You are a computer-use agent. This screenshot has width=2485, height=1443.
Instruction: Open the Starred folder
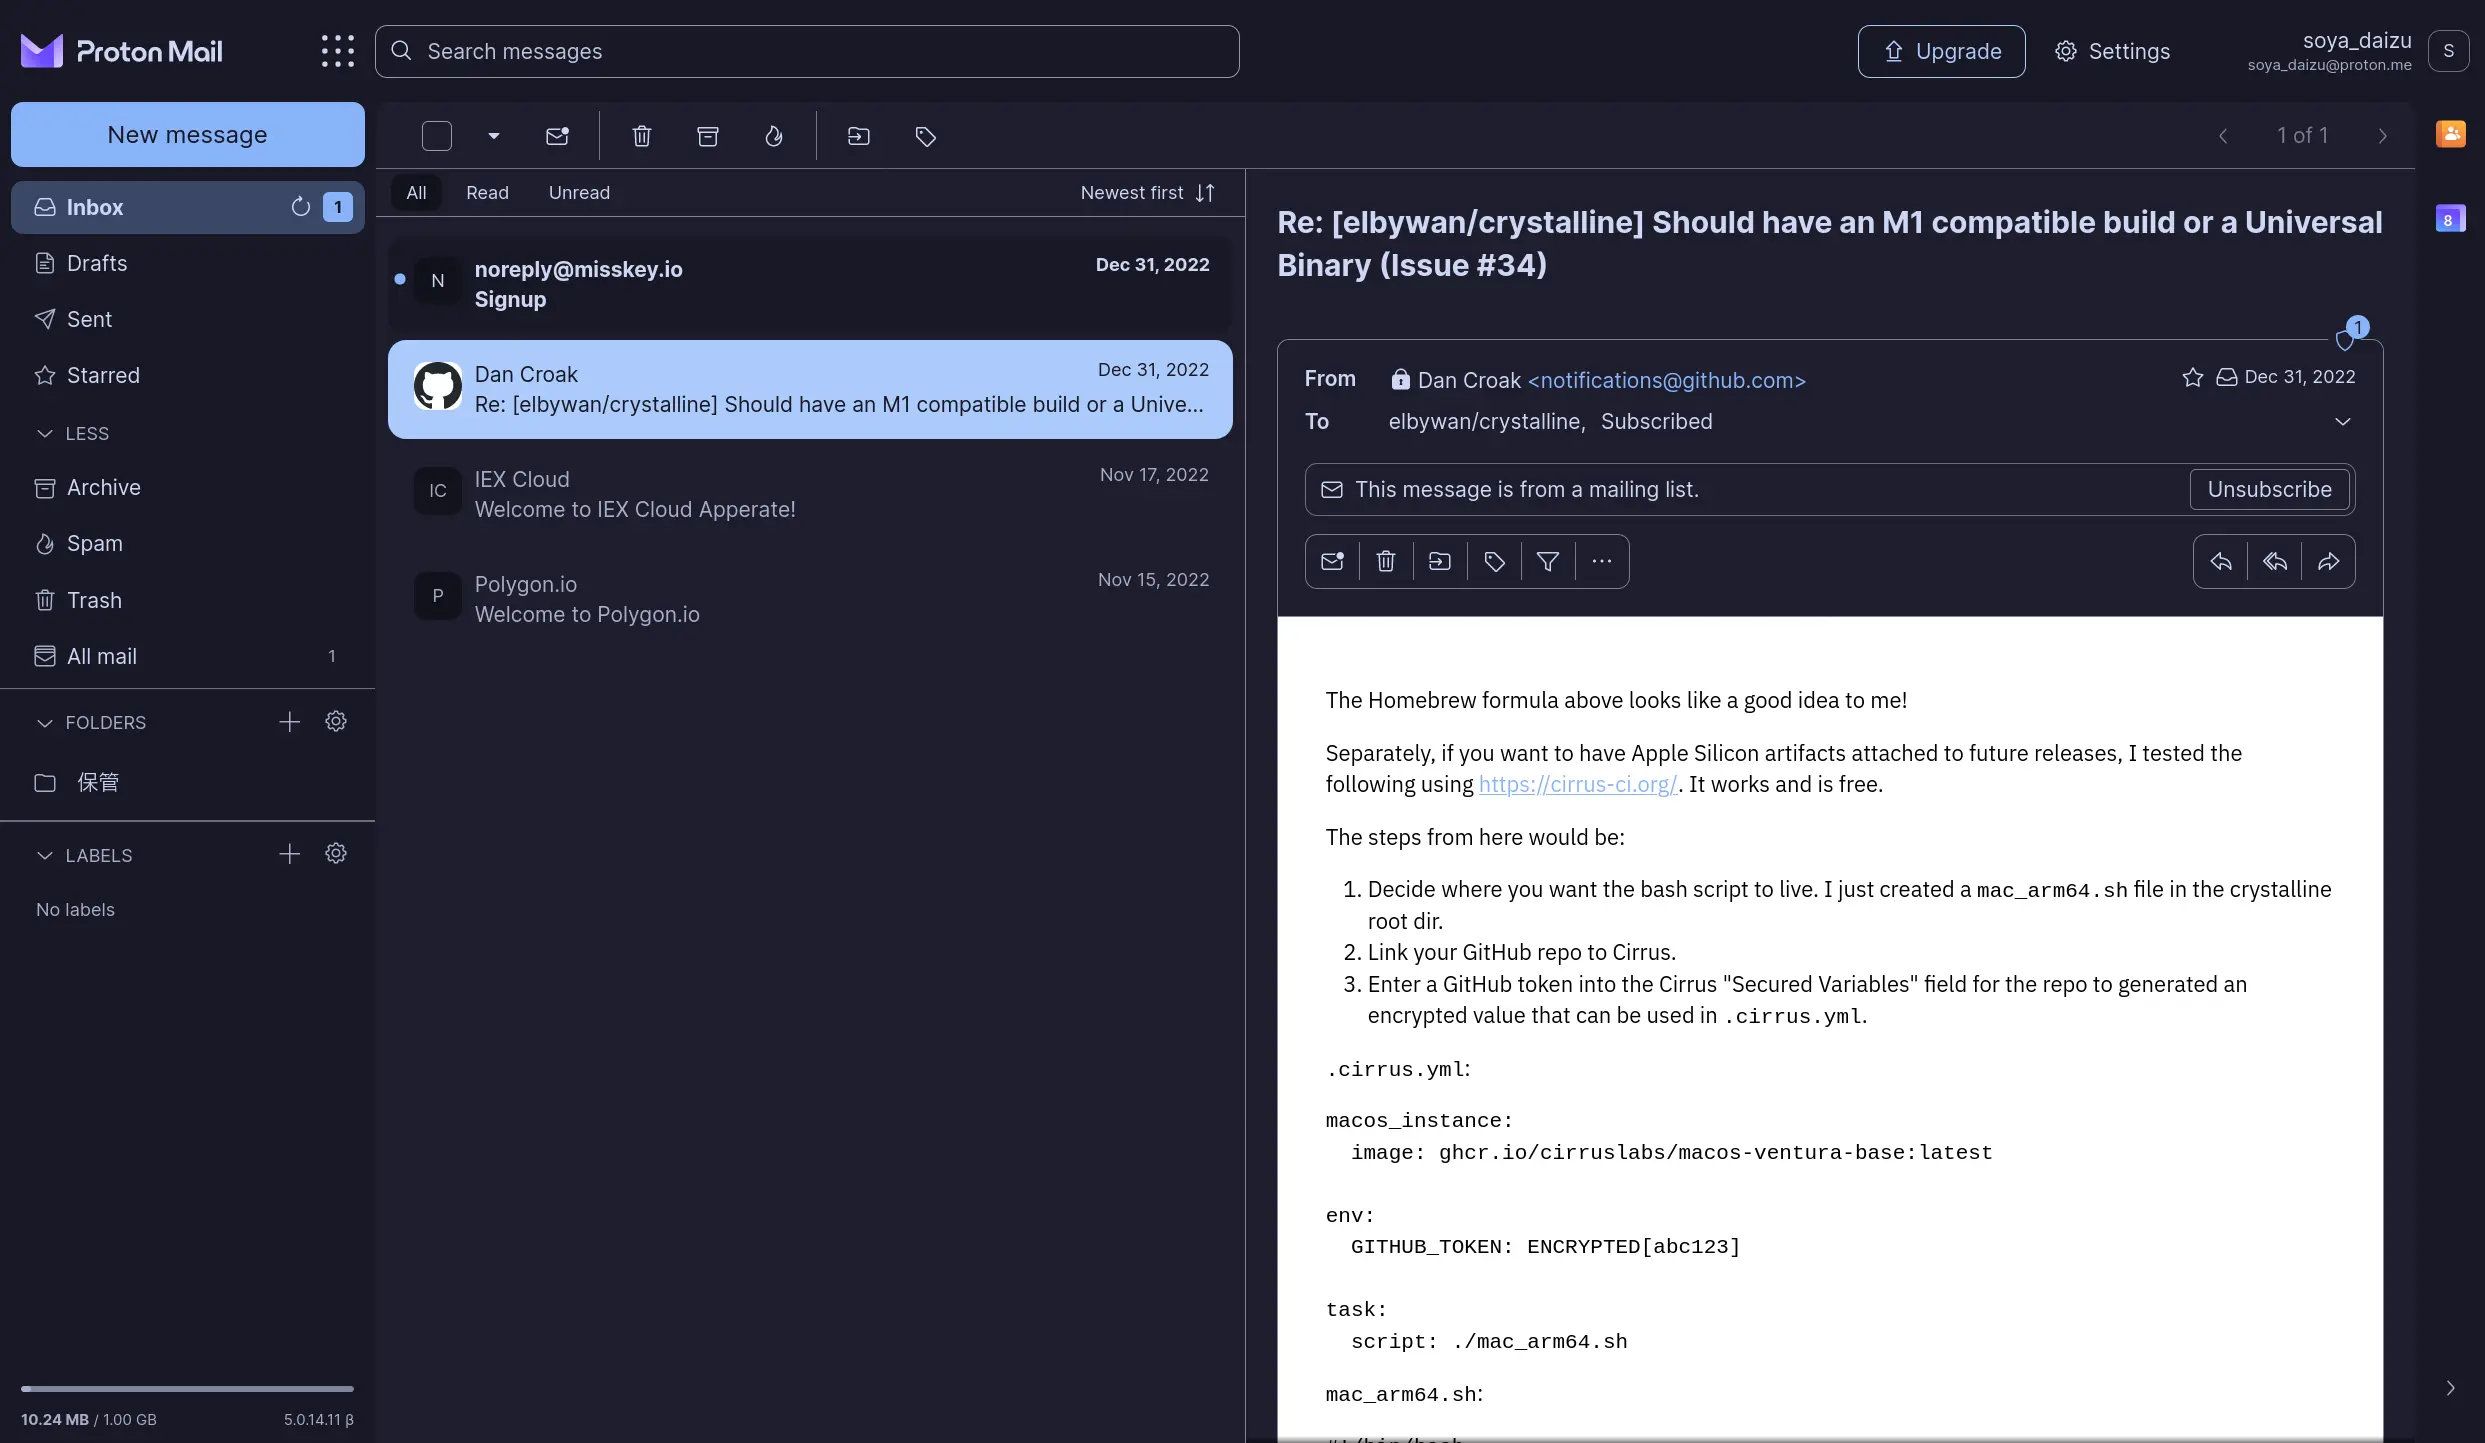click(188, 375)
